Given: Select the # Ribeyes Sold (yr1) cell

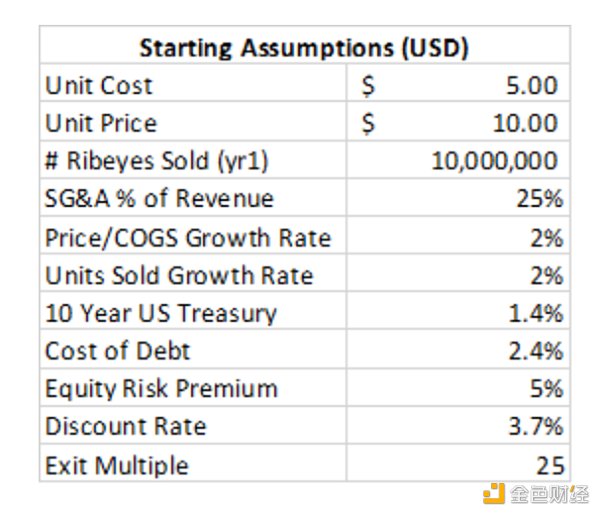Looking at the screenshot, I should pyautogui.click(x=157, y=162).
